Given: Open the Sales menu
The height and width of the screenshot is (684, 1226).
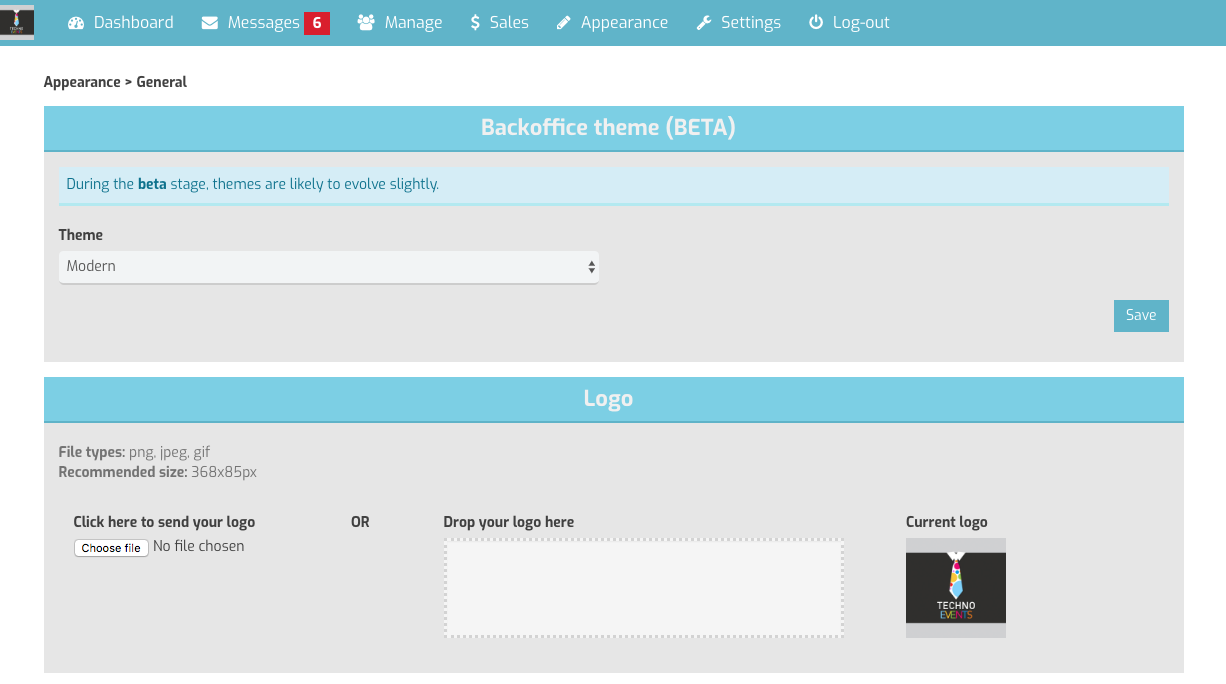Looking at the screenshot, I should [509, 23].
